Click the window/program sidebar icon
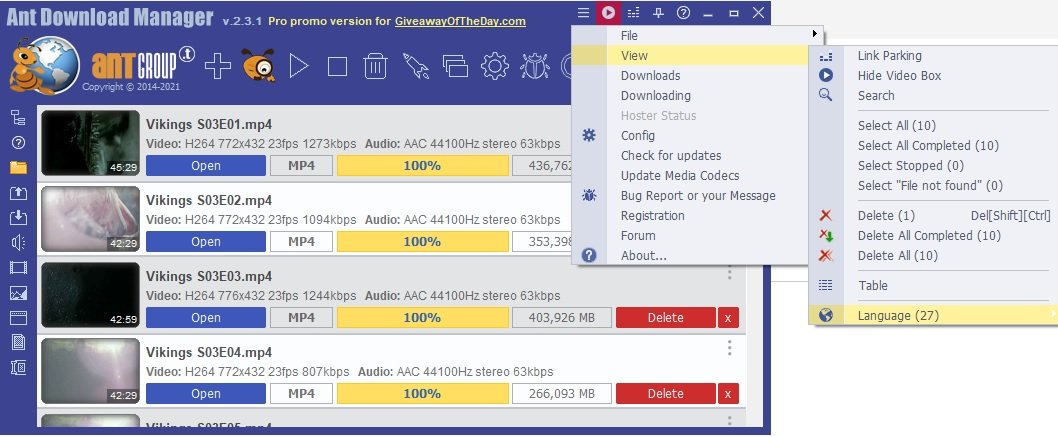Screen dimensions: 1058x437 point(18,318)
